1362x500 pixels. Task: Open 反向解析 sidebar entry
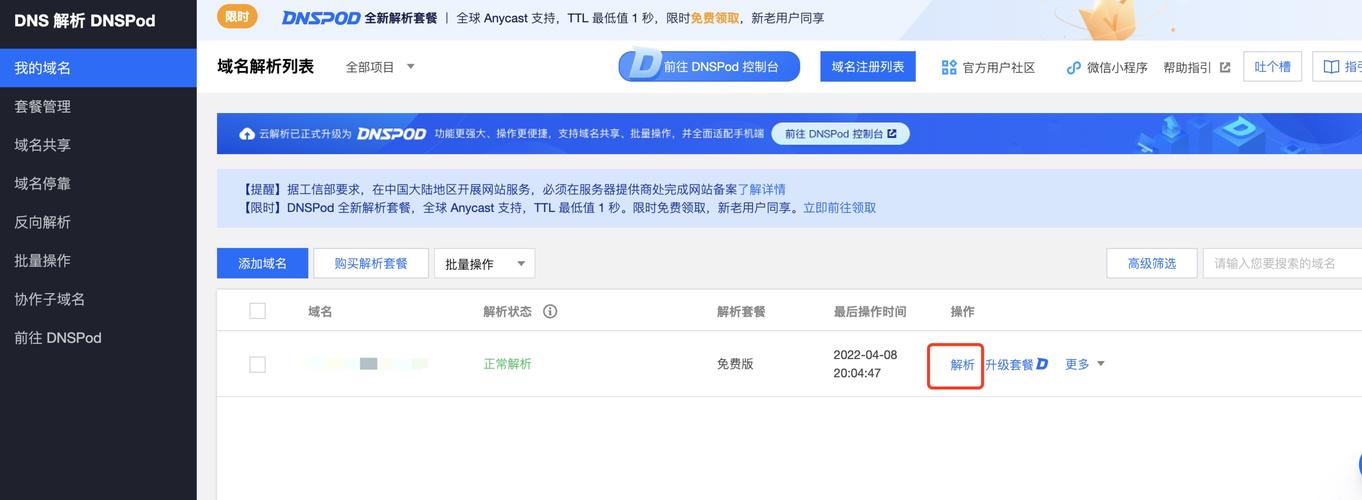click(x=98, y=222)
